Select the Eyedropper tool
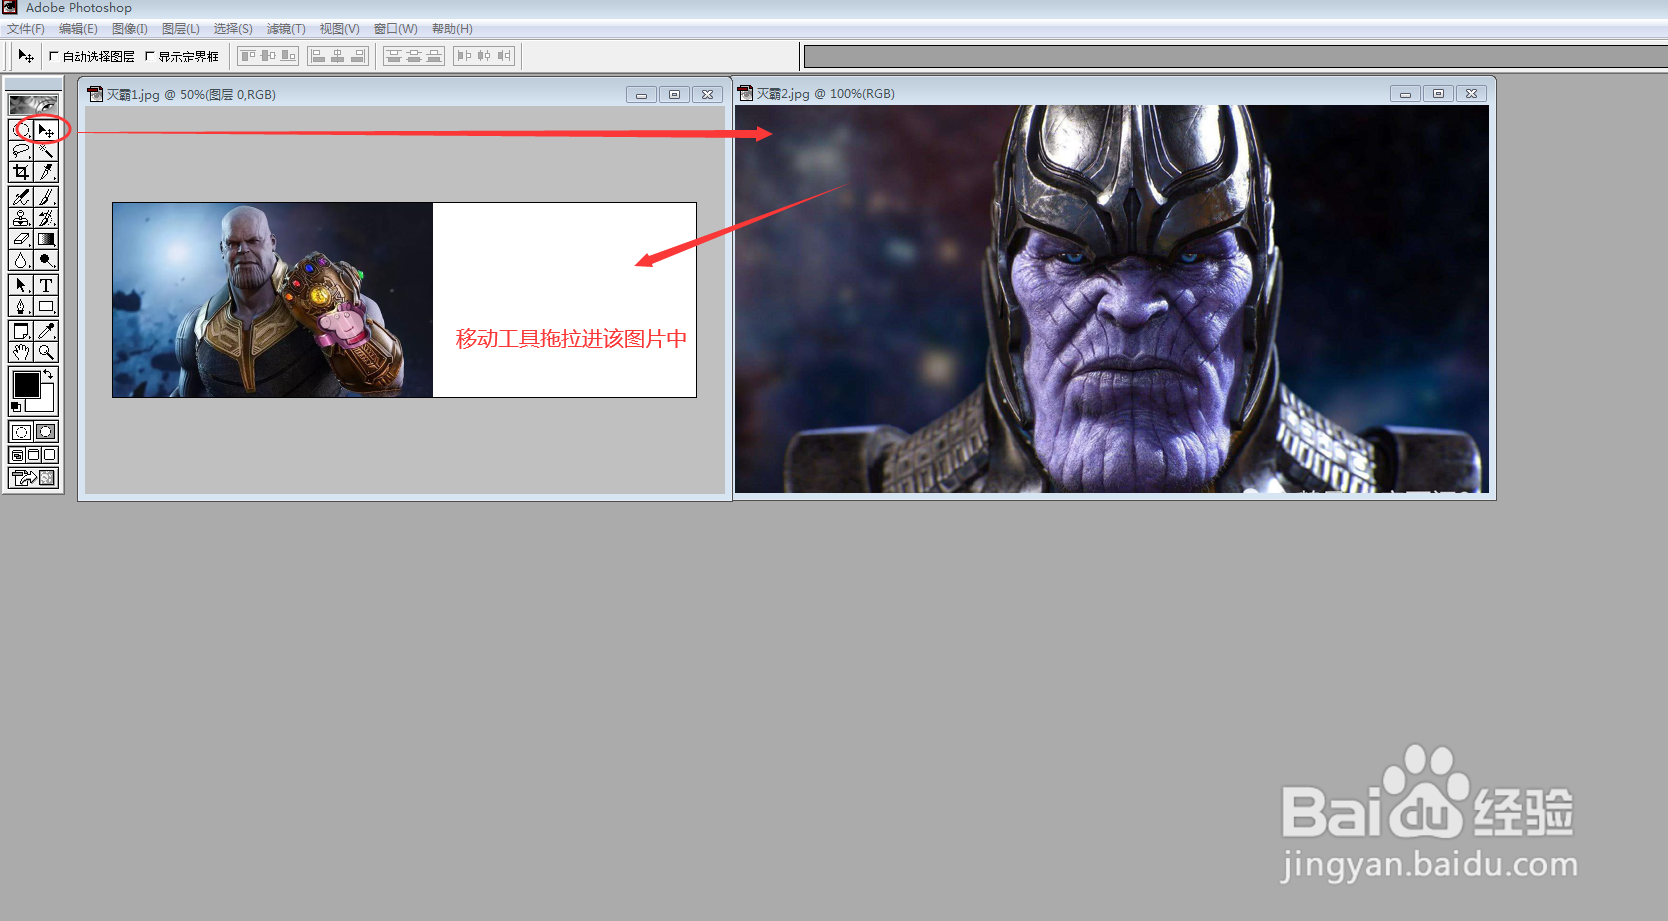 tap(46, 331)
